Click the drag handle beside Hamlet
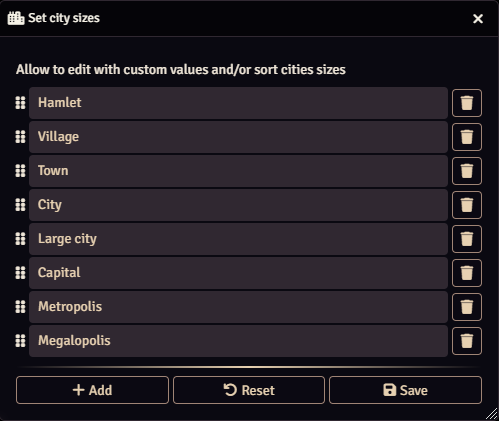 tap(20, 103)
